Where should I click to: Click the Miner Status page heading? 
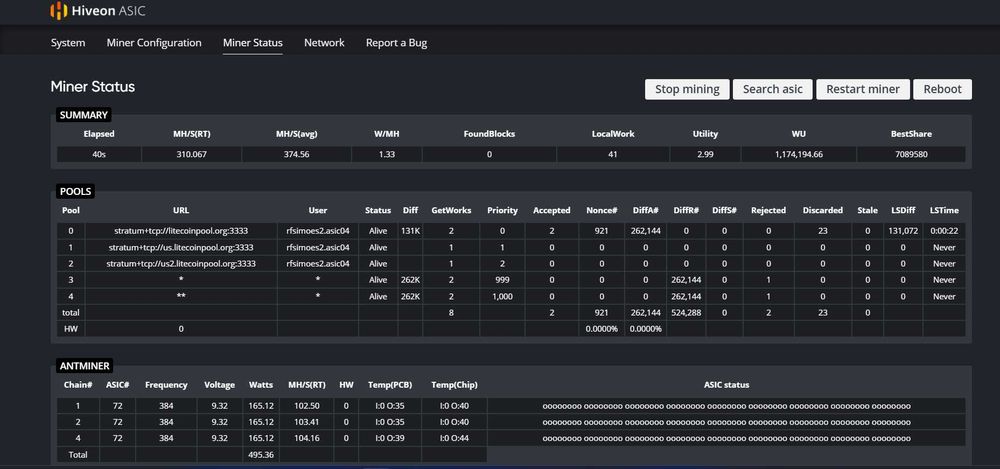tap(93, 87)
